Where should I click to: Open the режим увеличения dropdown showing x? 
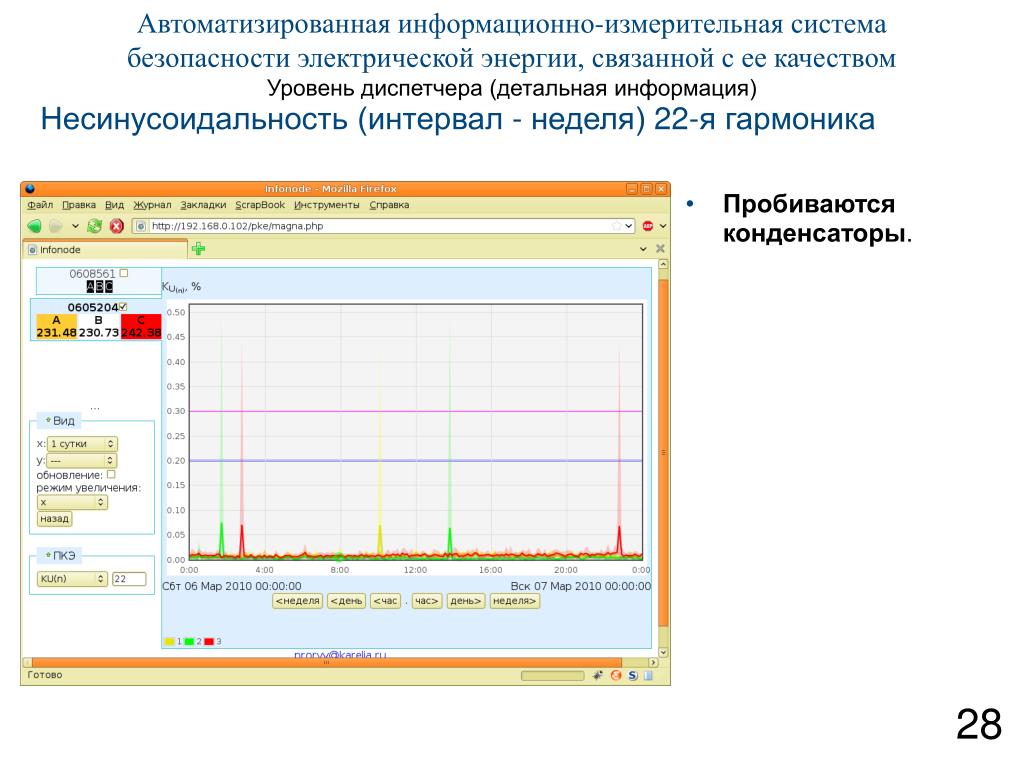tap(72, 502)
